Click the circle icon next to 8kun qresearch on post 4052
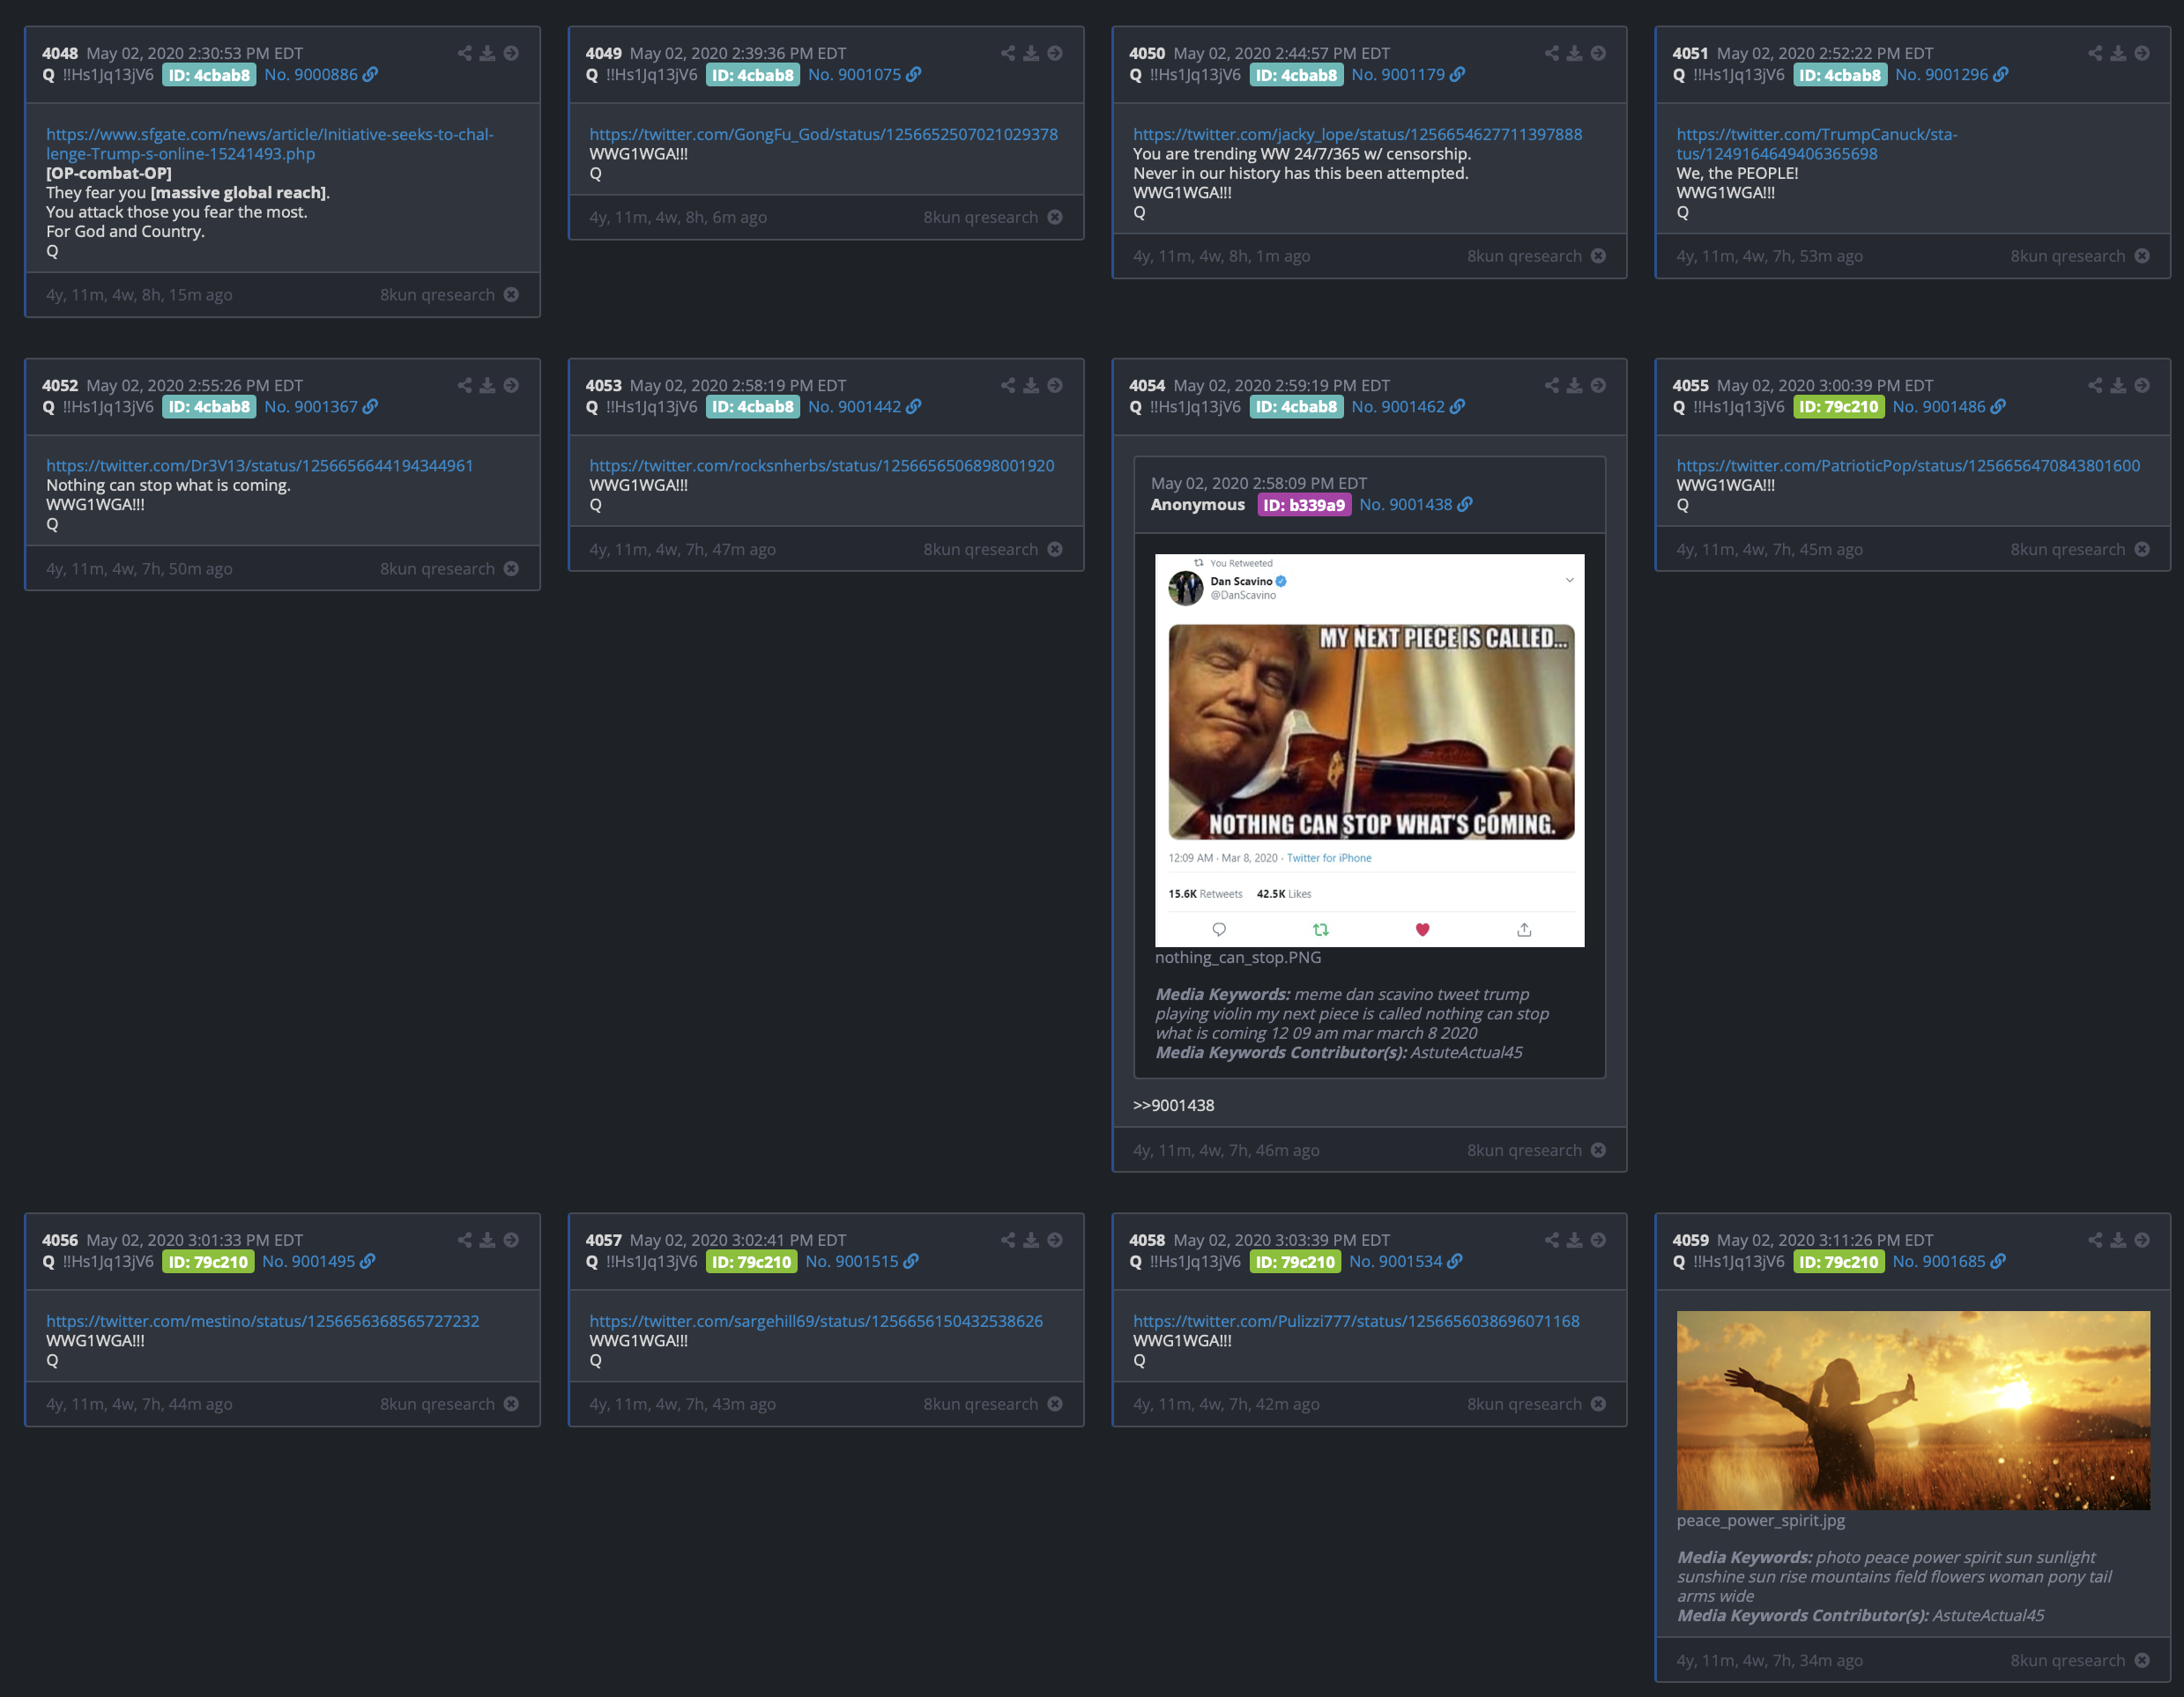This screenshot has width=2184, height=1697. pos(511,568)
